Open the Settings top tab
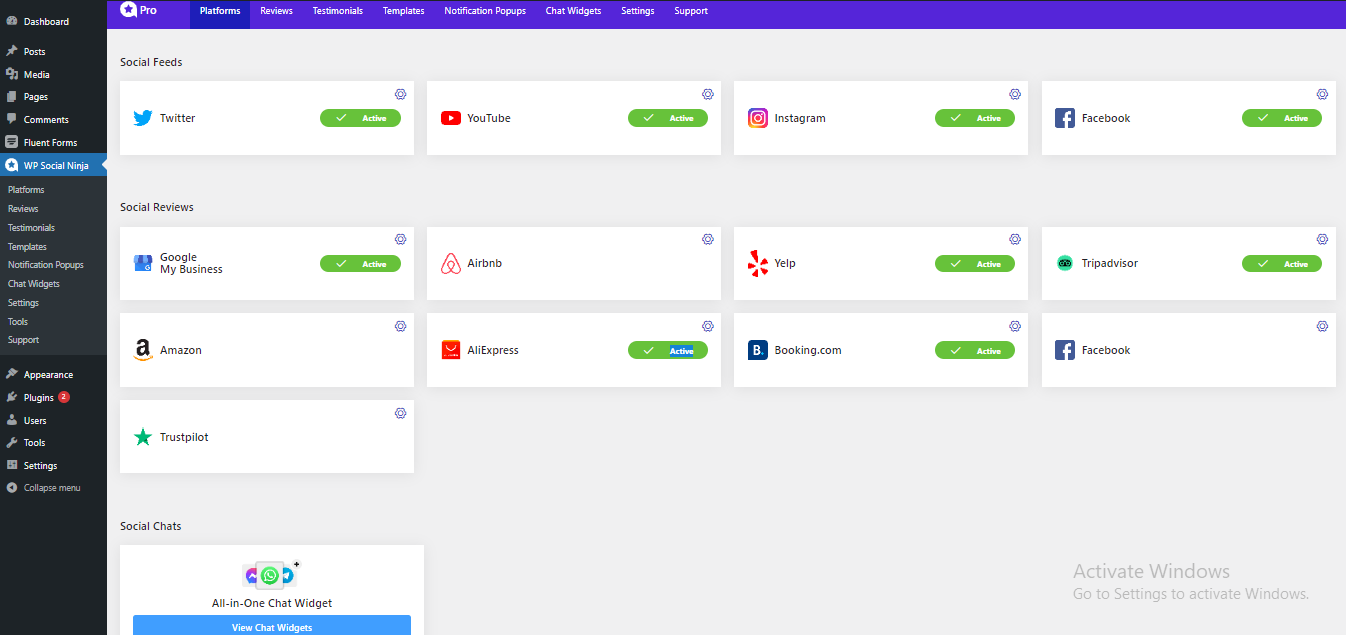1346x635 pixels. click(637, 11)
